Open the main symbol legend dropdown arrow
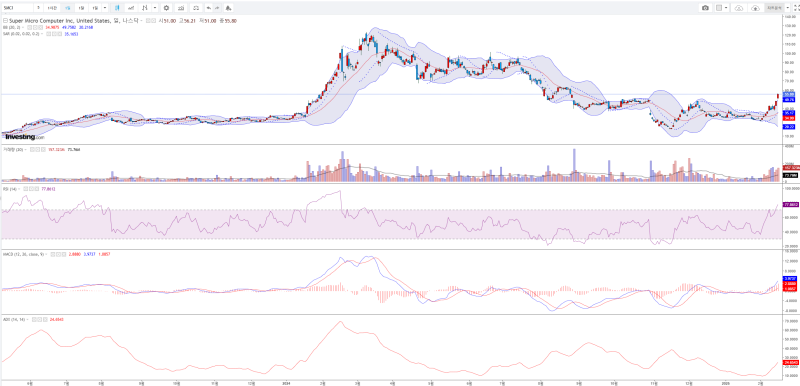 point(141,20)
